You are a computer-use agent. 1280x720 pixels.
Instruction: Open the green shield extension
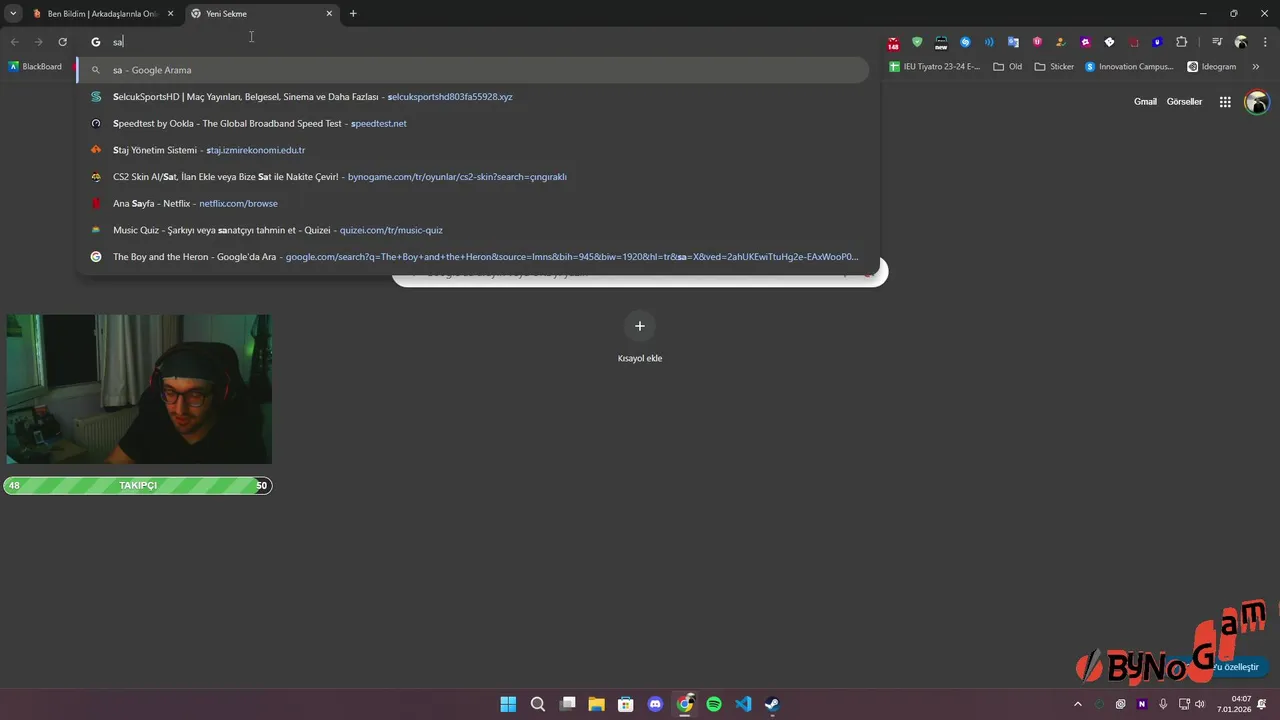917,42
